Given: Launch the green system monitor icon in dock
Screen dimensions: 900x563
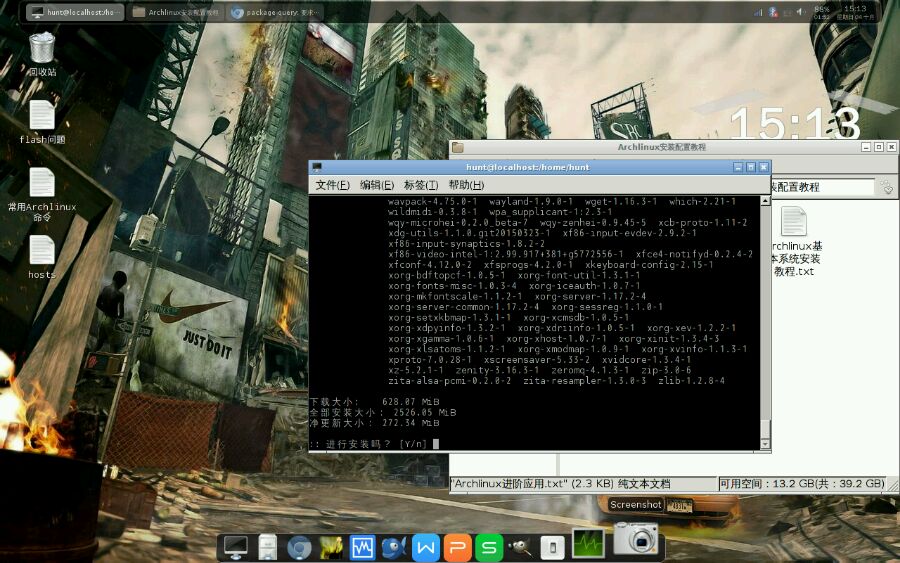Looking at the screenshot, I should 588,543.
